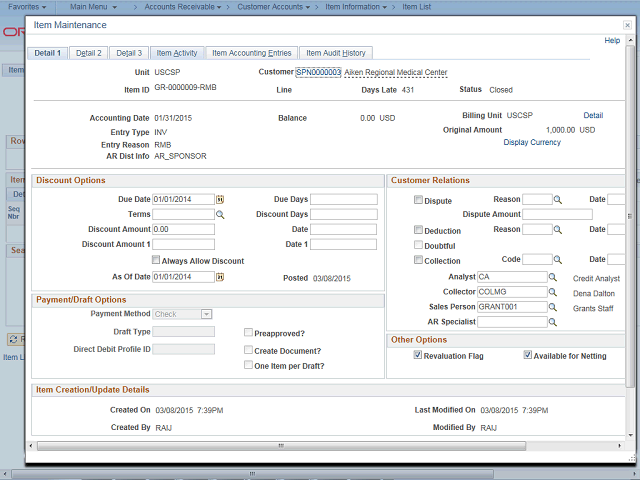This screenshot has height=480, width=640.
Task: Open the Aiken Regional Medical Center link
Action: click(x=395, y=73)
